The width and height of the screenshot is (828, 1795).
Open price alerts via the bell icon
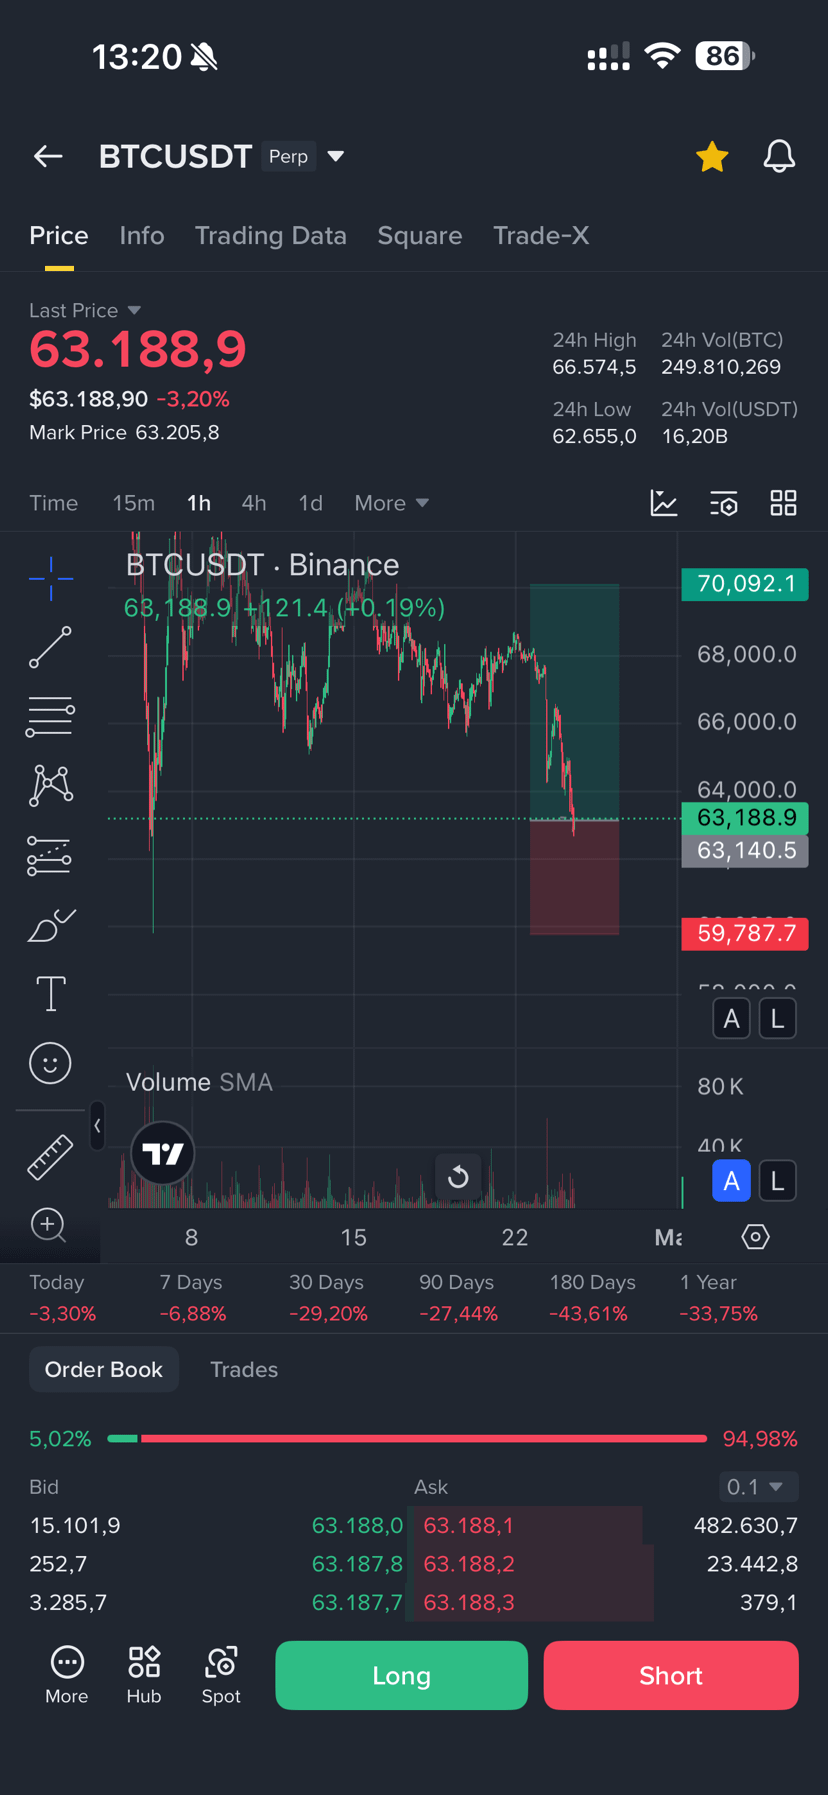779,157
